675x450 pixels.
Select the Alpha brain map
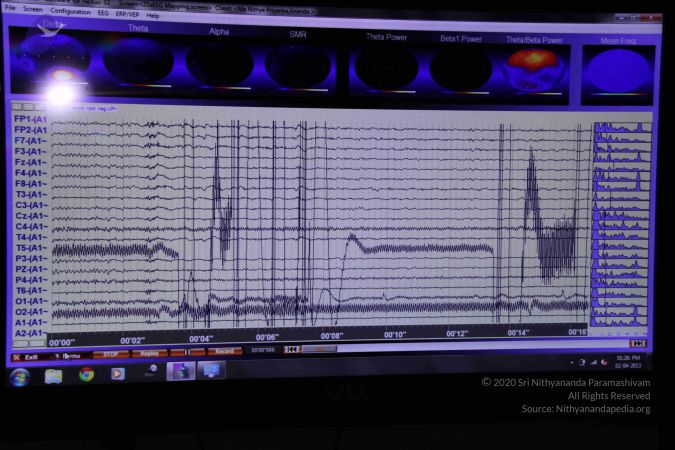219,63
